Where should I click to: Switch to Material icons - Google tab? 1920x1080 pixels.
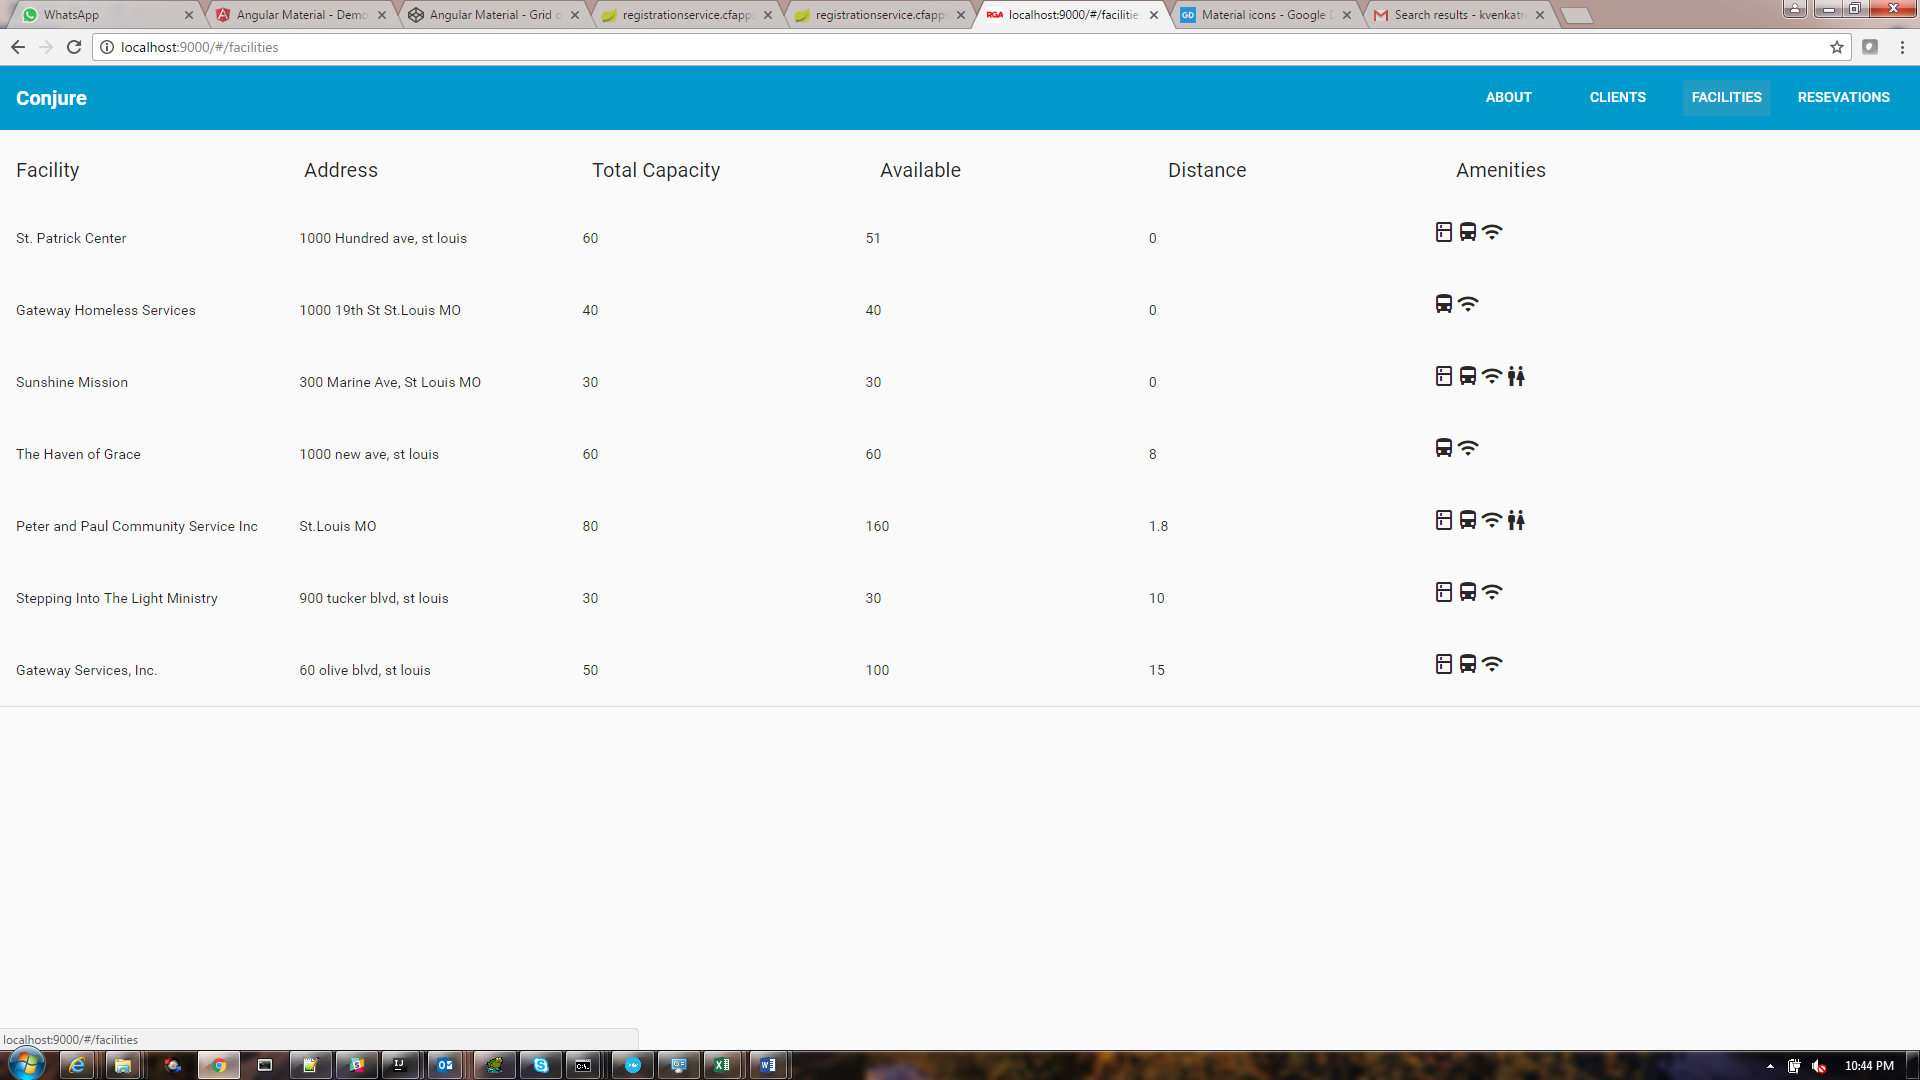click(x=1264, y=15)
